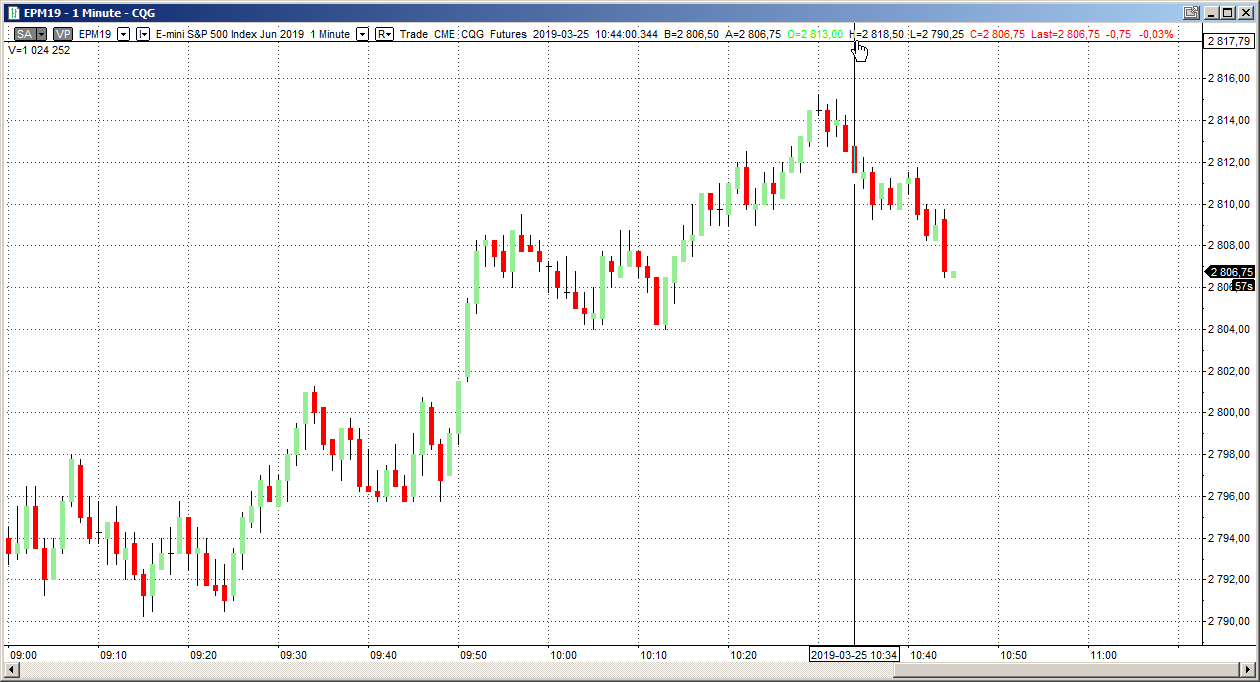
Task: Click the 09:50 time axis label
Action: click(473, 655)
